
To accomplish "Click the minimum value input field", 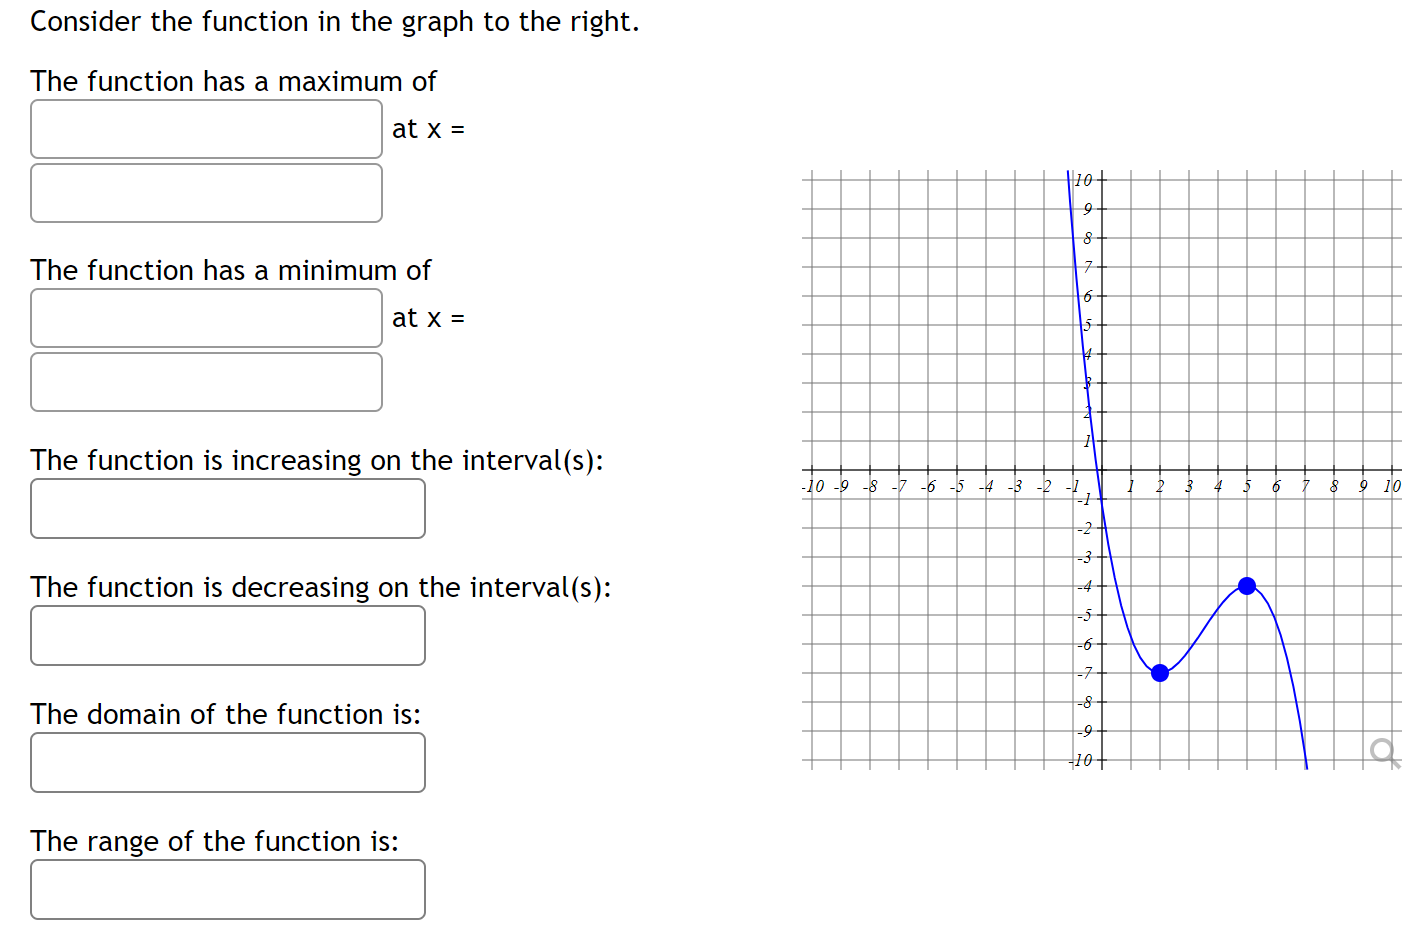I will tap(206, 318).
